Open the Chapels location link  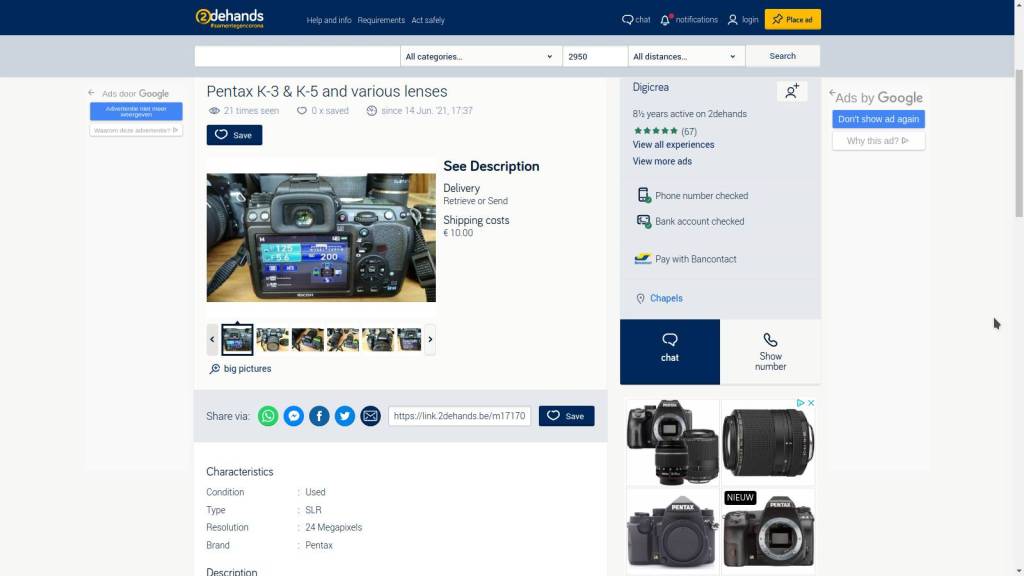pos(666,298)
